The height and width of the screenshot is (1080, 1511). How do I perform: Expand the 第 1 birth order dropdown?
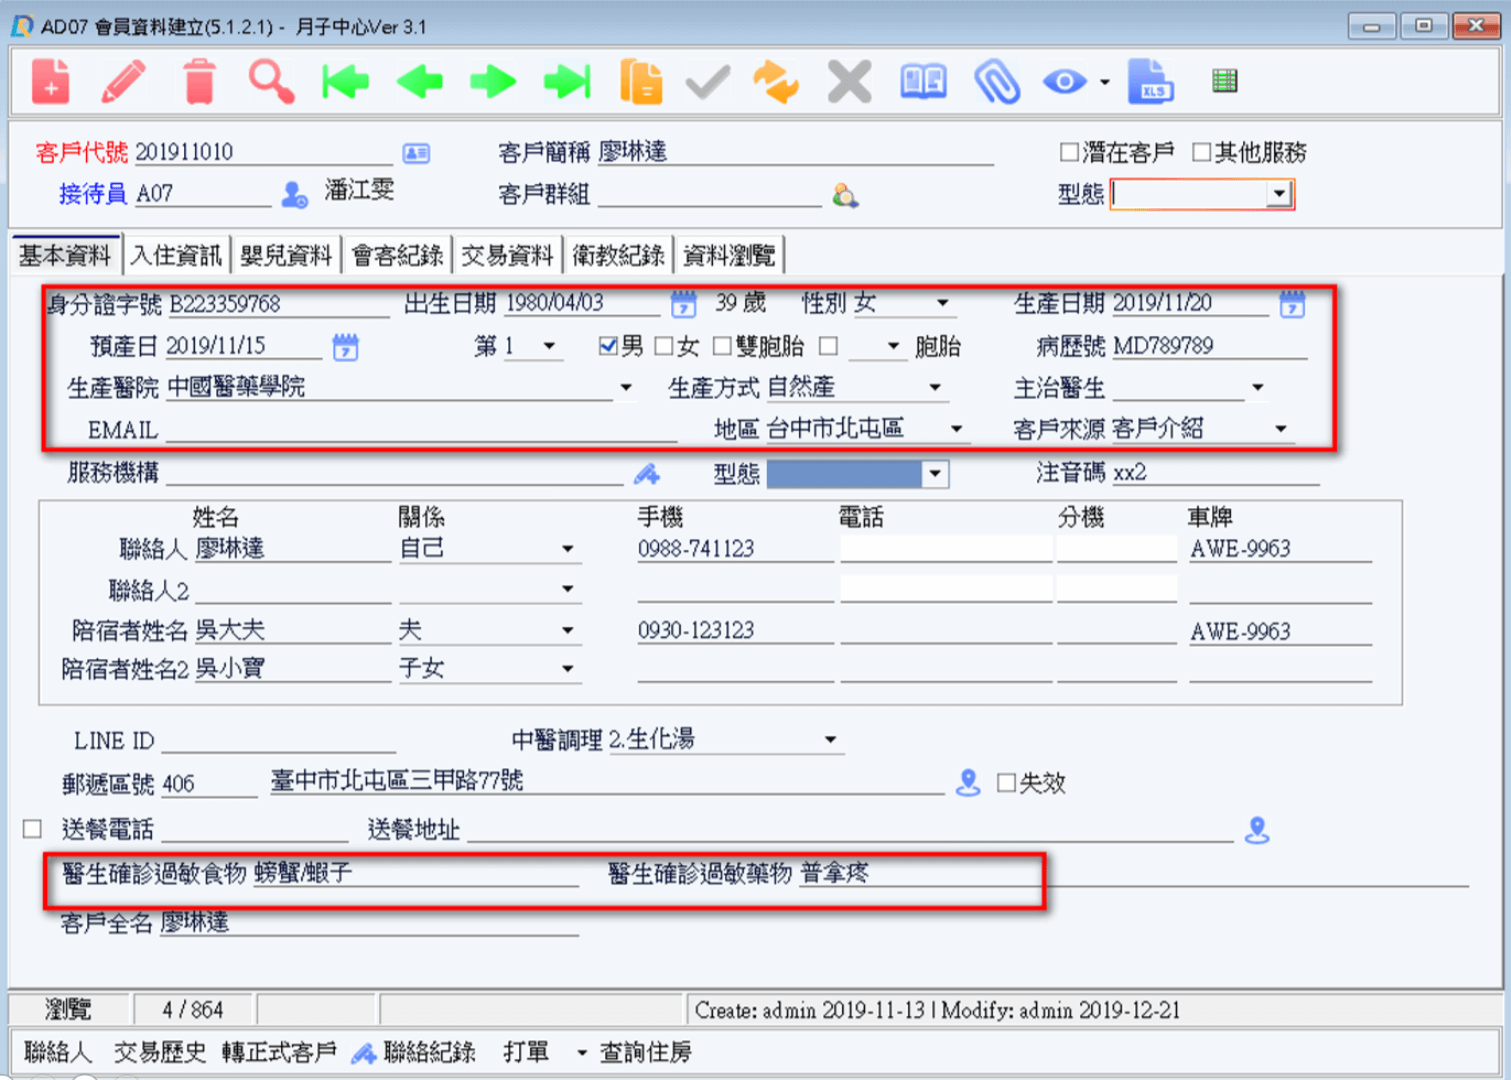549,346
